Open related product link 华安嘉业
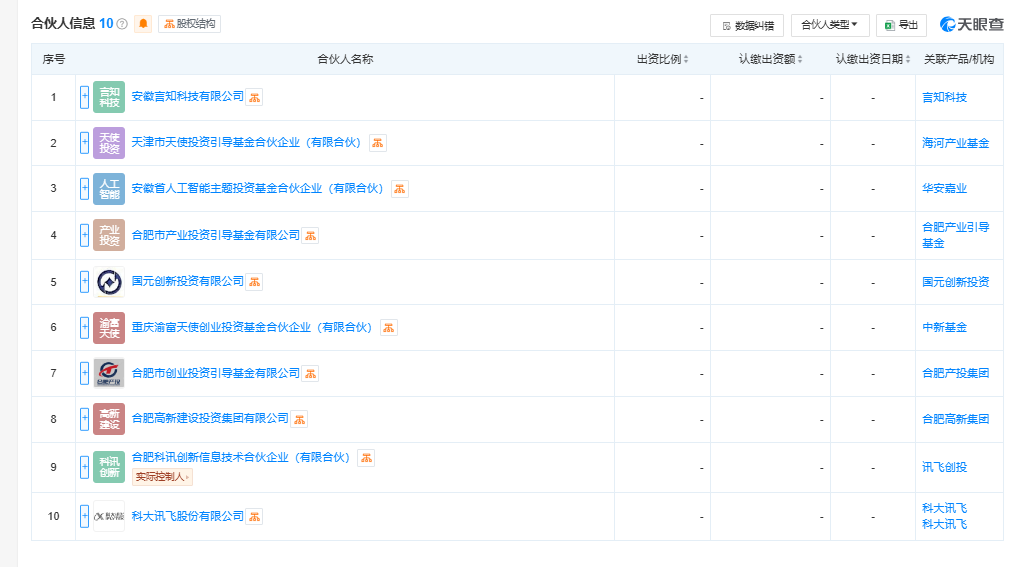Viewport: 1015px width, 567px height. [944, 188]
